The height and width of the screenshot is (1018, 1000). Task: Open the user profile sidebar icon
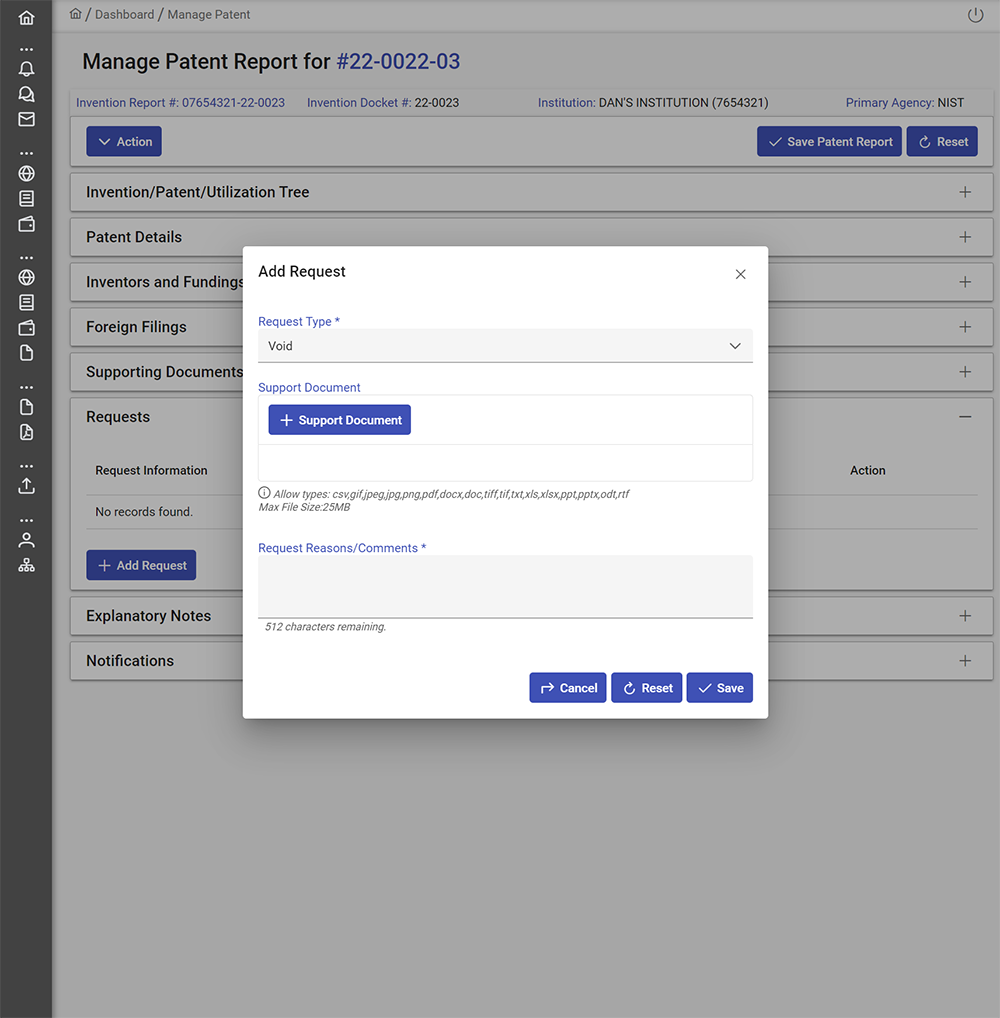click(26, 540)
